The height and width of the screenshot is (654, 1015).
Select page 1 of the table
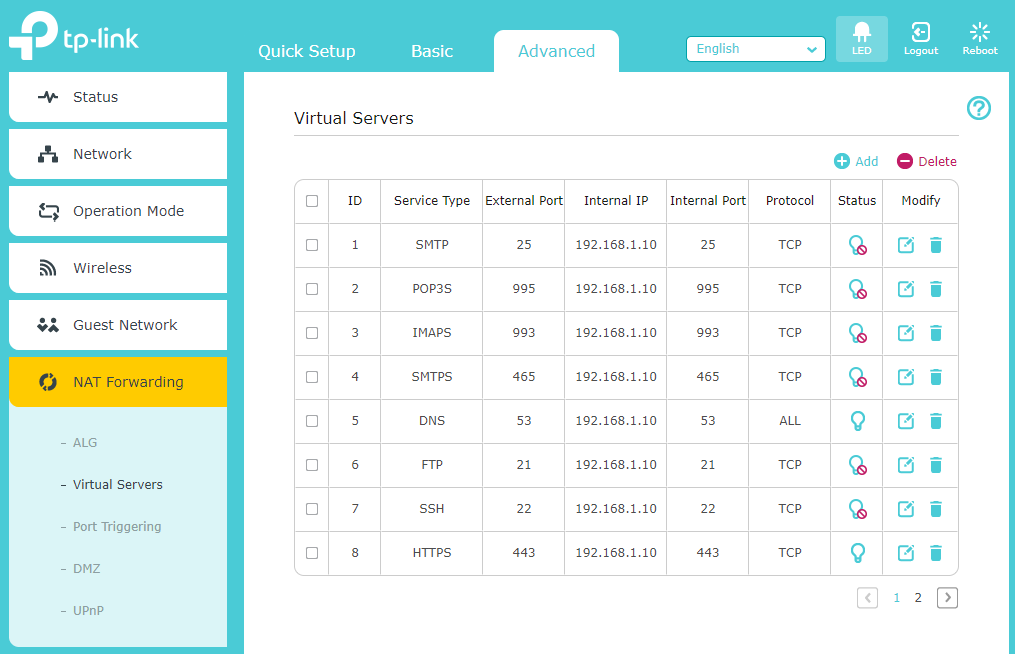click(897, 598)
